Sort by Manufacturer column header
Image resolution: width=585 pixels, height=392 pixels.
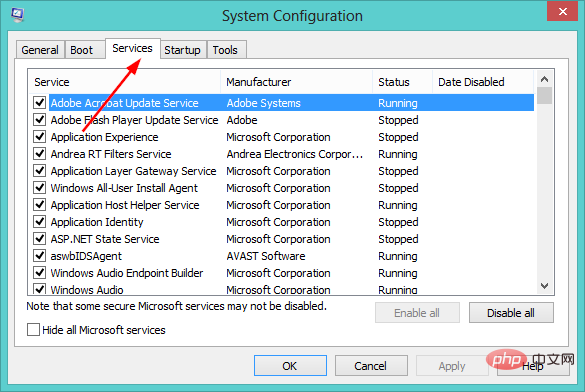pos(297,82)
